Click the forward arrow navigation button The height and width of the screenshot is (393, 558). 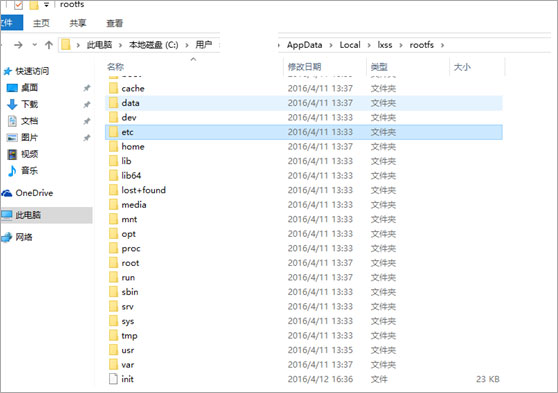tap(18, 45)
